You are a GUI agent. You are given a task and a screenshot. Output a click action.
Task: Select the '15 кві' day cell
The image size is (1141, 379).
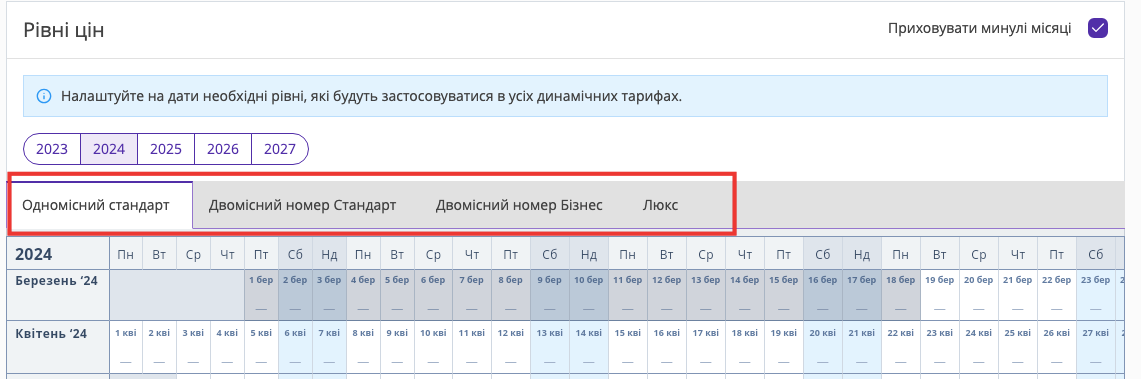click(628, 346)
